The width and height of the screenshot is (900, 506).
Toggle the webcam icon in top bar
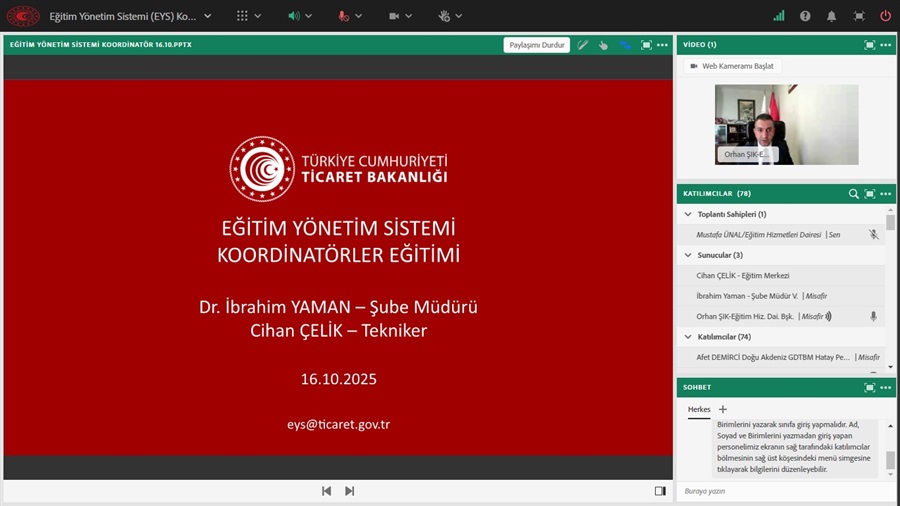pos(394,16)
